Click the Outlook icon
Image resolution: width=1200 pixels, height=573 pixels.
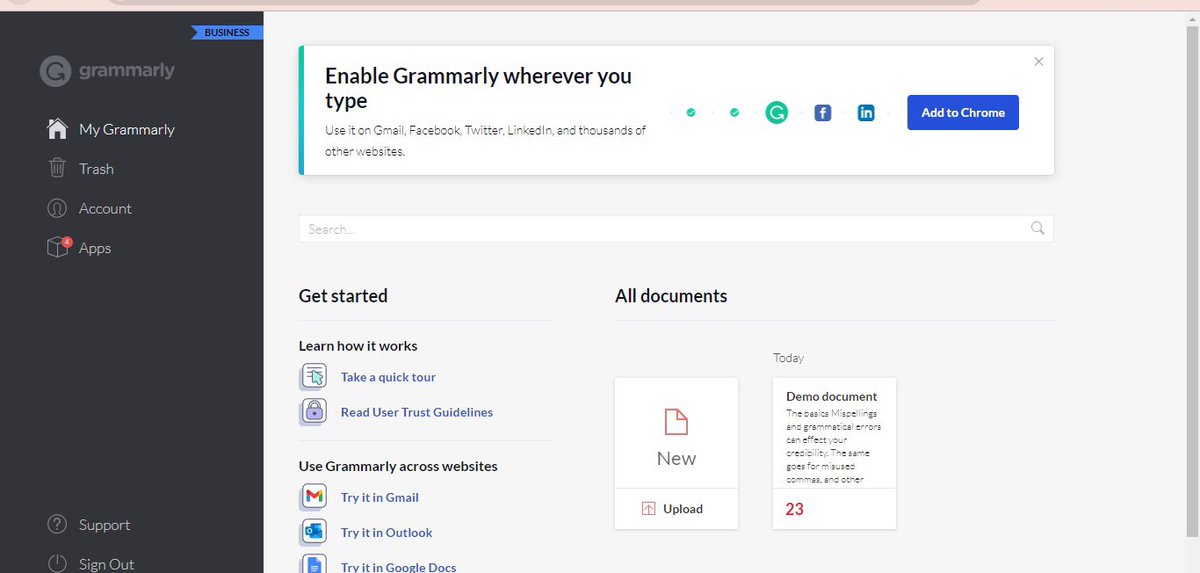pyautogui.click(x=314, y=532)
